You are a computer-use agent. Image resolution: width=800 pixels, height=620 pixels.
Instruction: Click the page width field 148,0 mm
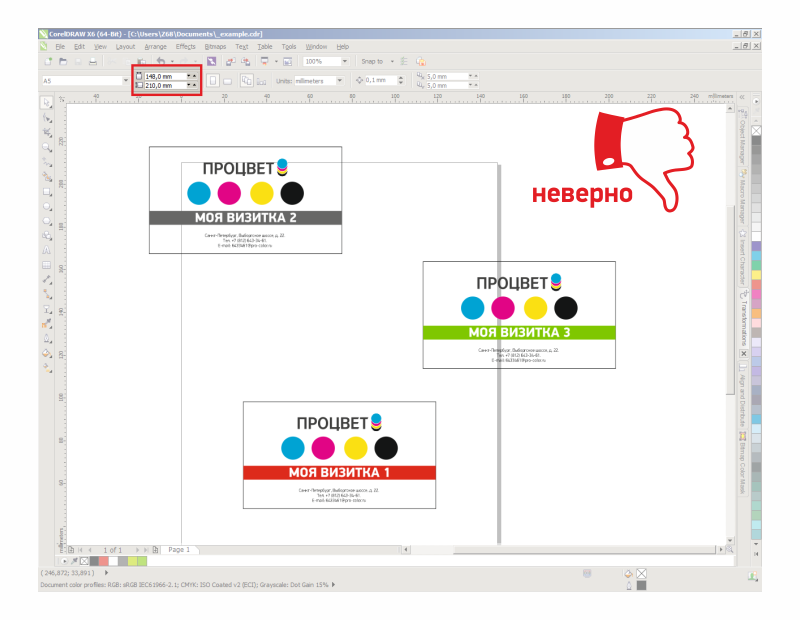point(165,76)
